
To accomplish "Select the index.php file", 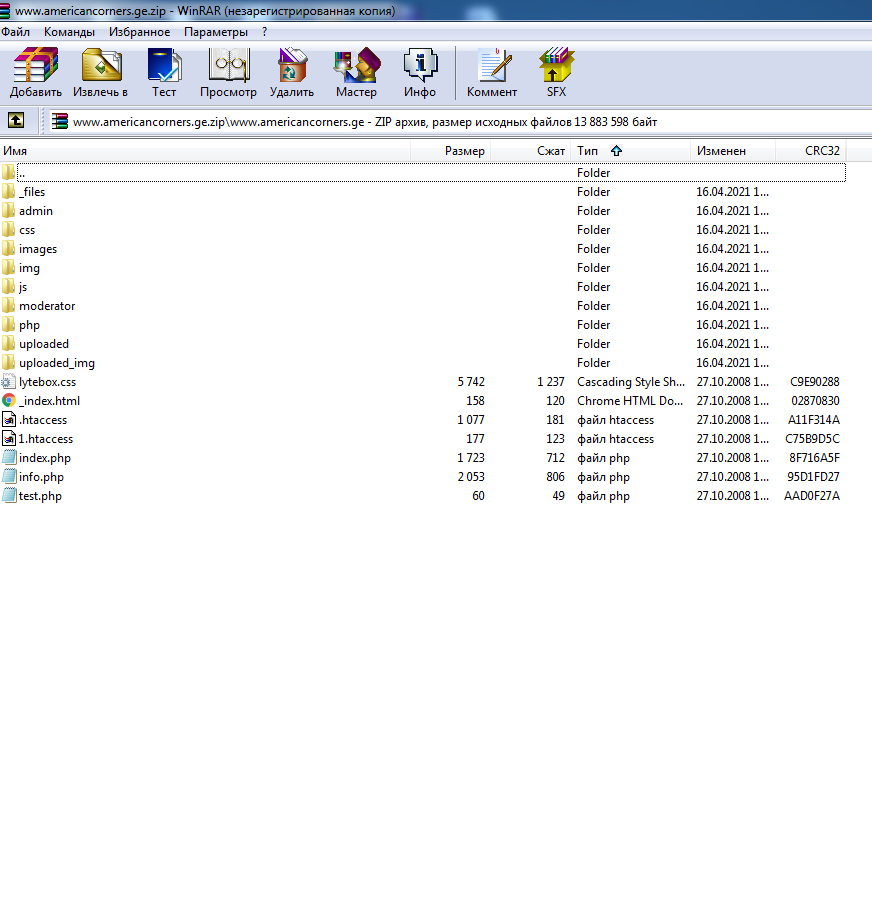I will tap(45, 458).
